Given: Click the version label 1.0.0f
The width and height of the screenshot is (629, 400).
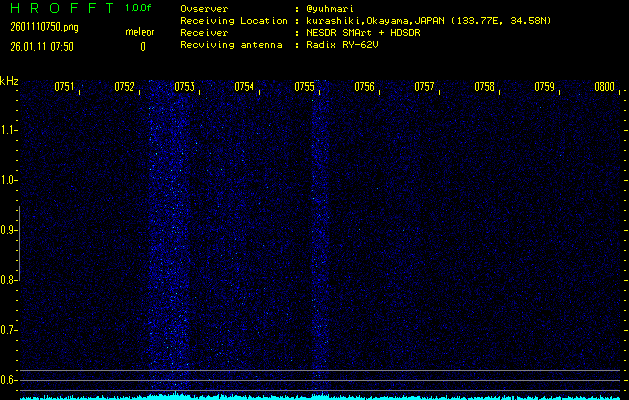Looking at the screenshot, I should pos(138,8).
